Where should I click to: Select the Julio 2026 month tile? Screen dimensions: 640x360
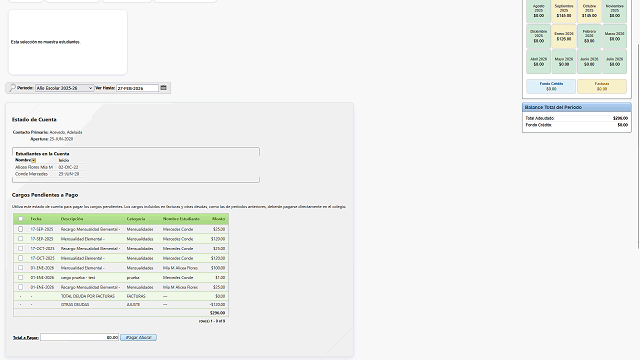(x=614, y=62)
